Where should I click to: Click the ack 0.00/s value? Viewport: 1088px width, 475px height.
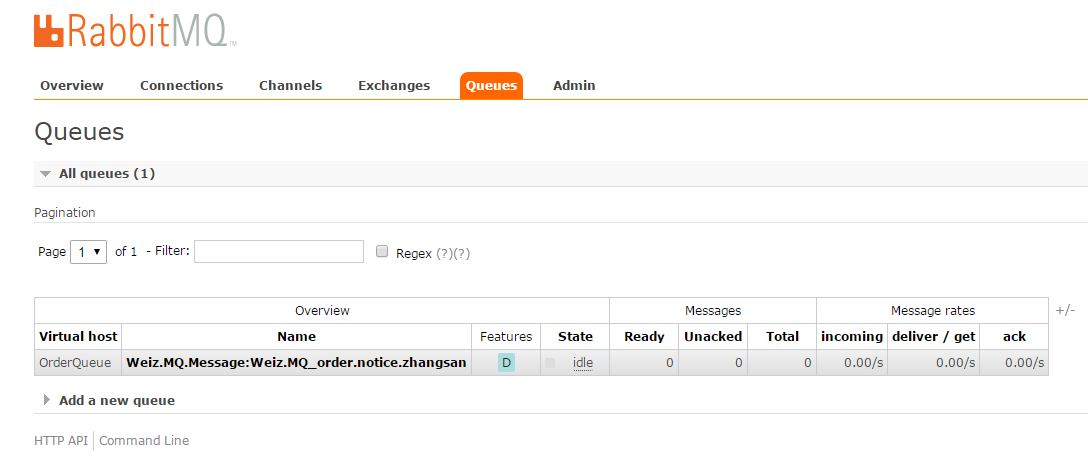[x=1024, y=362]
